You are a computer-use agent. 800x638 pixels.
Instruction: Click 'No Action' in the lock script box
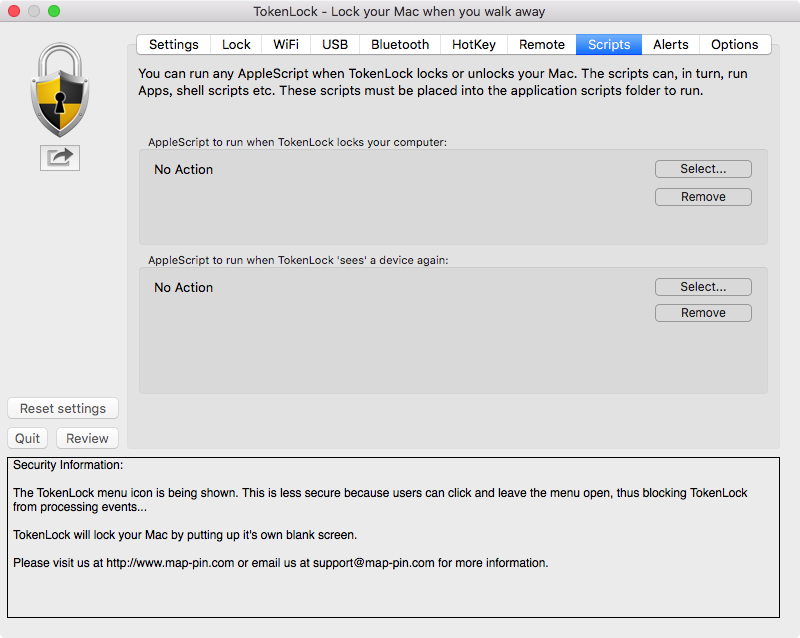(184, 169)
